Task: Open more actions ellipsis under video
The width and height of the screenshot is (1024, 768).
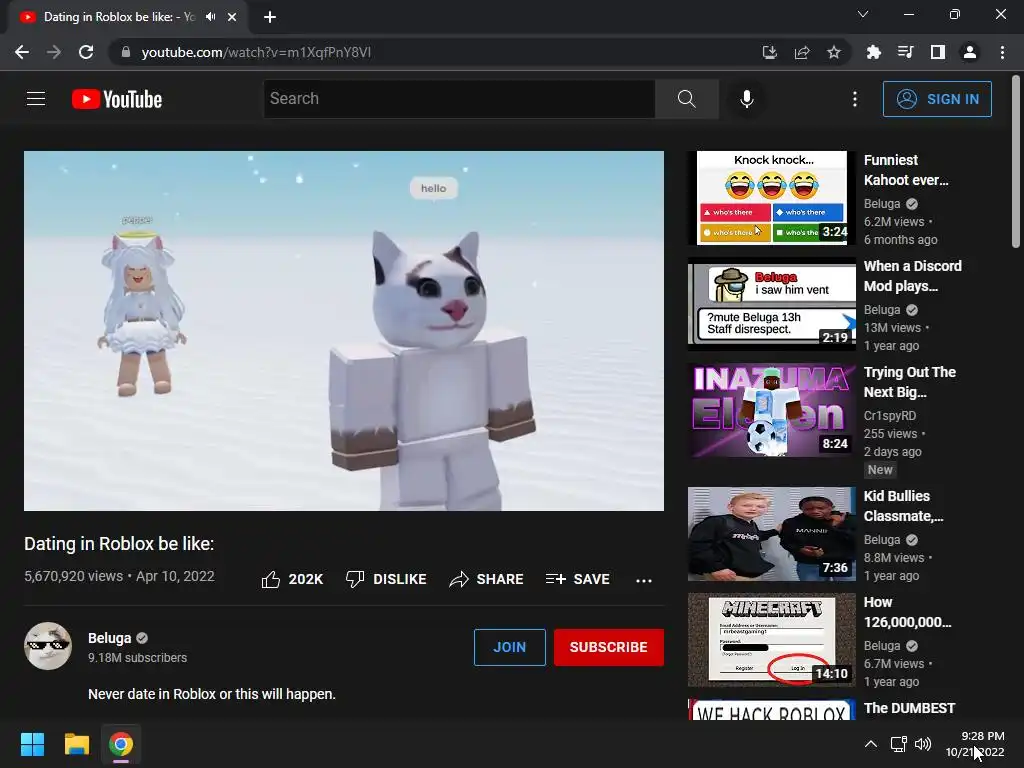Action: click(x=644, y=580)
